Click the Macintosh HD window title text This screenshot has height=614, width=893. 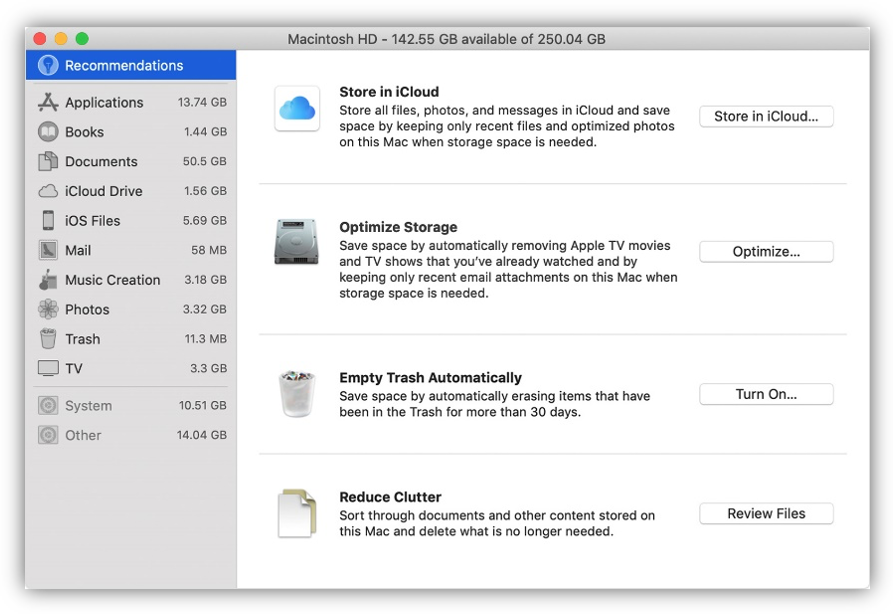[x=446, y=39]
